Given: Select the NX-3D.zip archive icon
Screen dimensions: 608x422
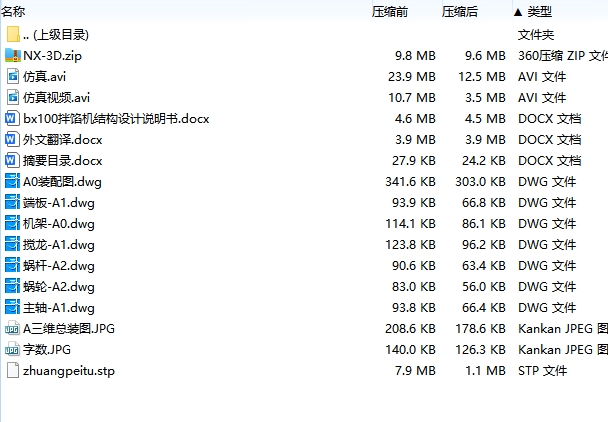Looking at the screenshot, I should (x=13, y=55).
